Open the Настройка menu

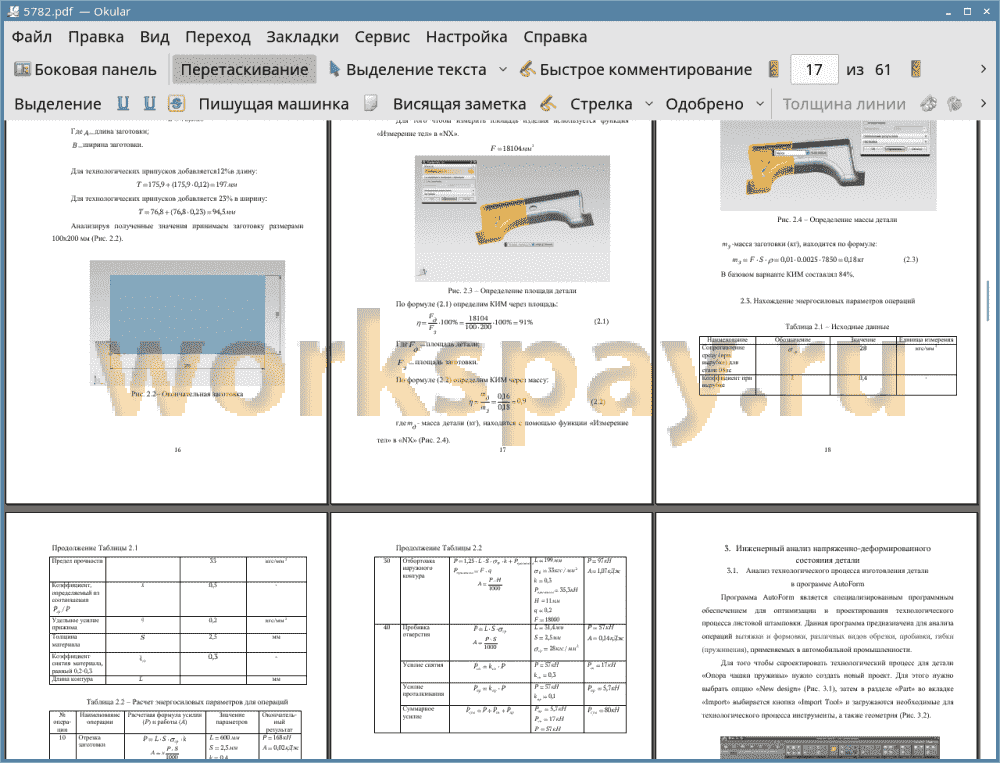466,37
